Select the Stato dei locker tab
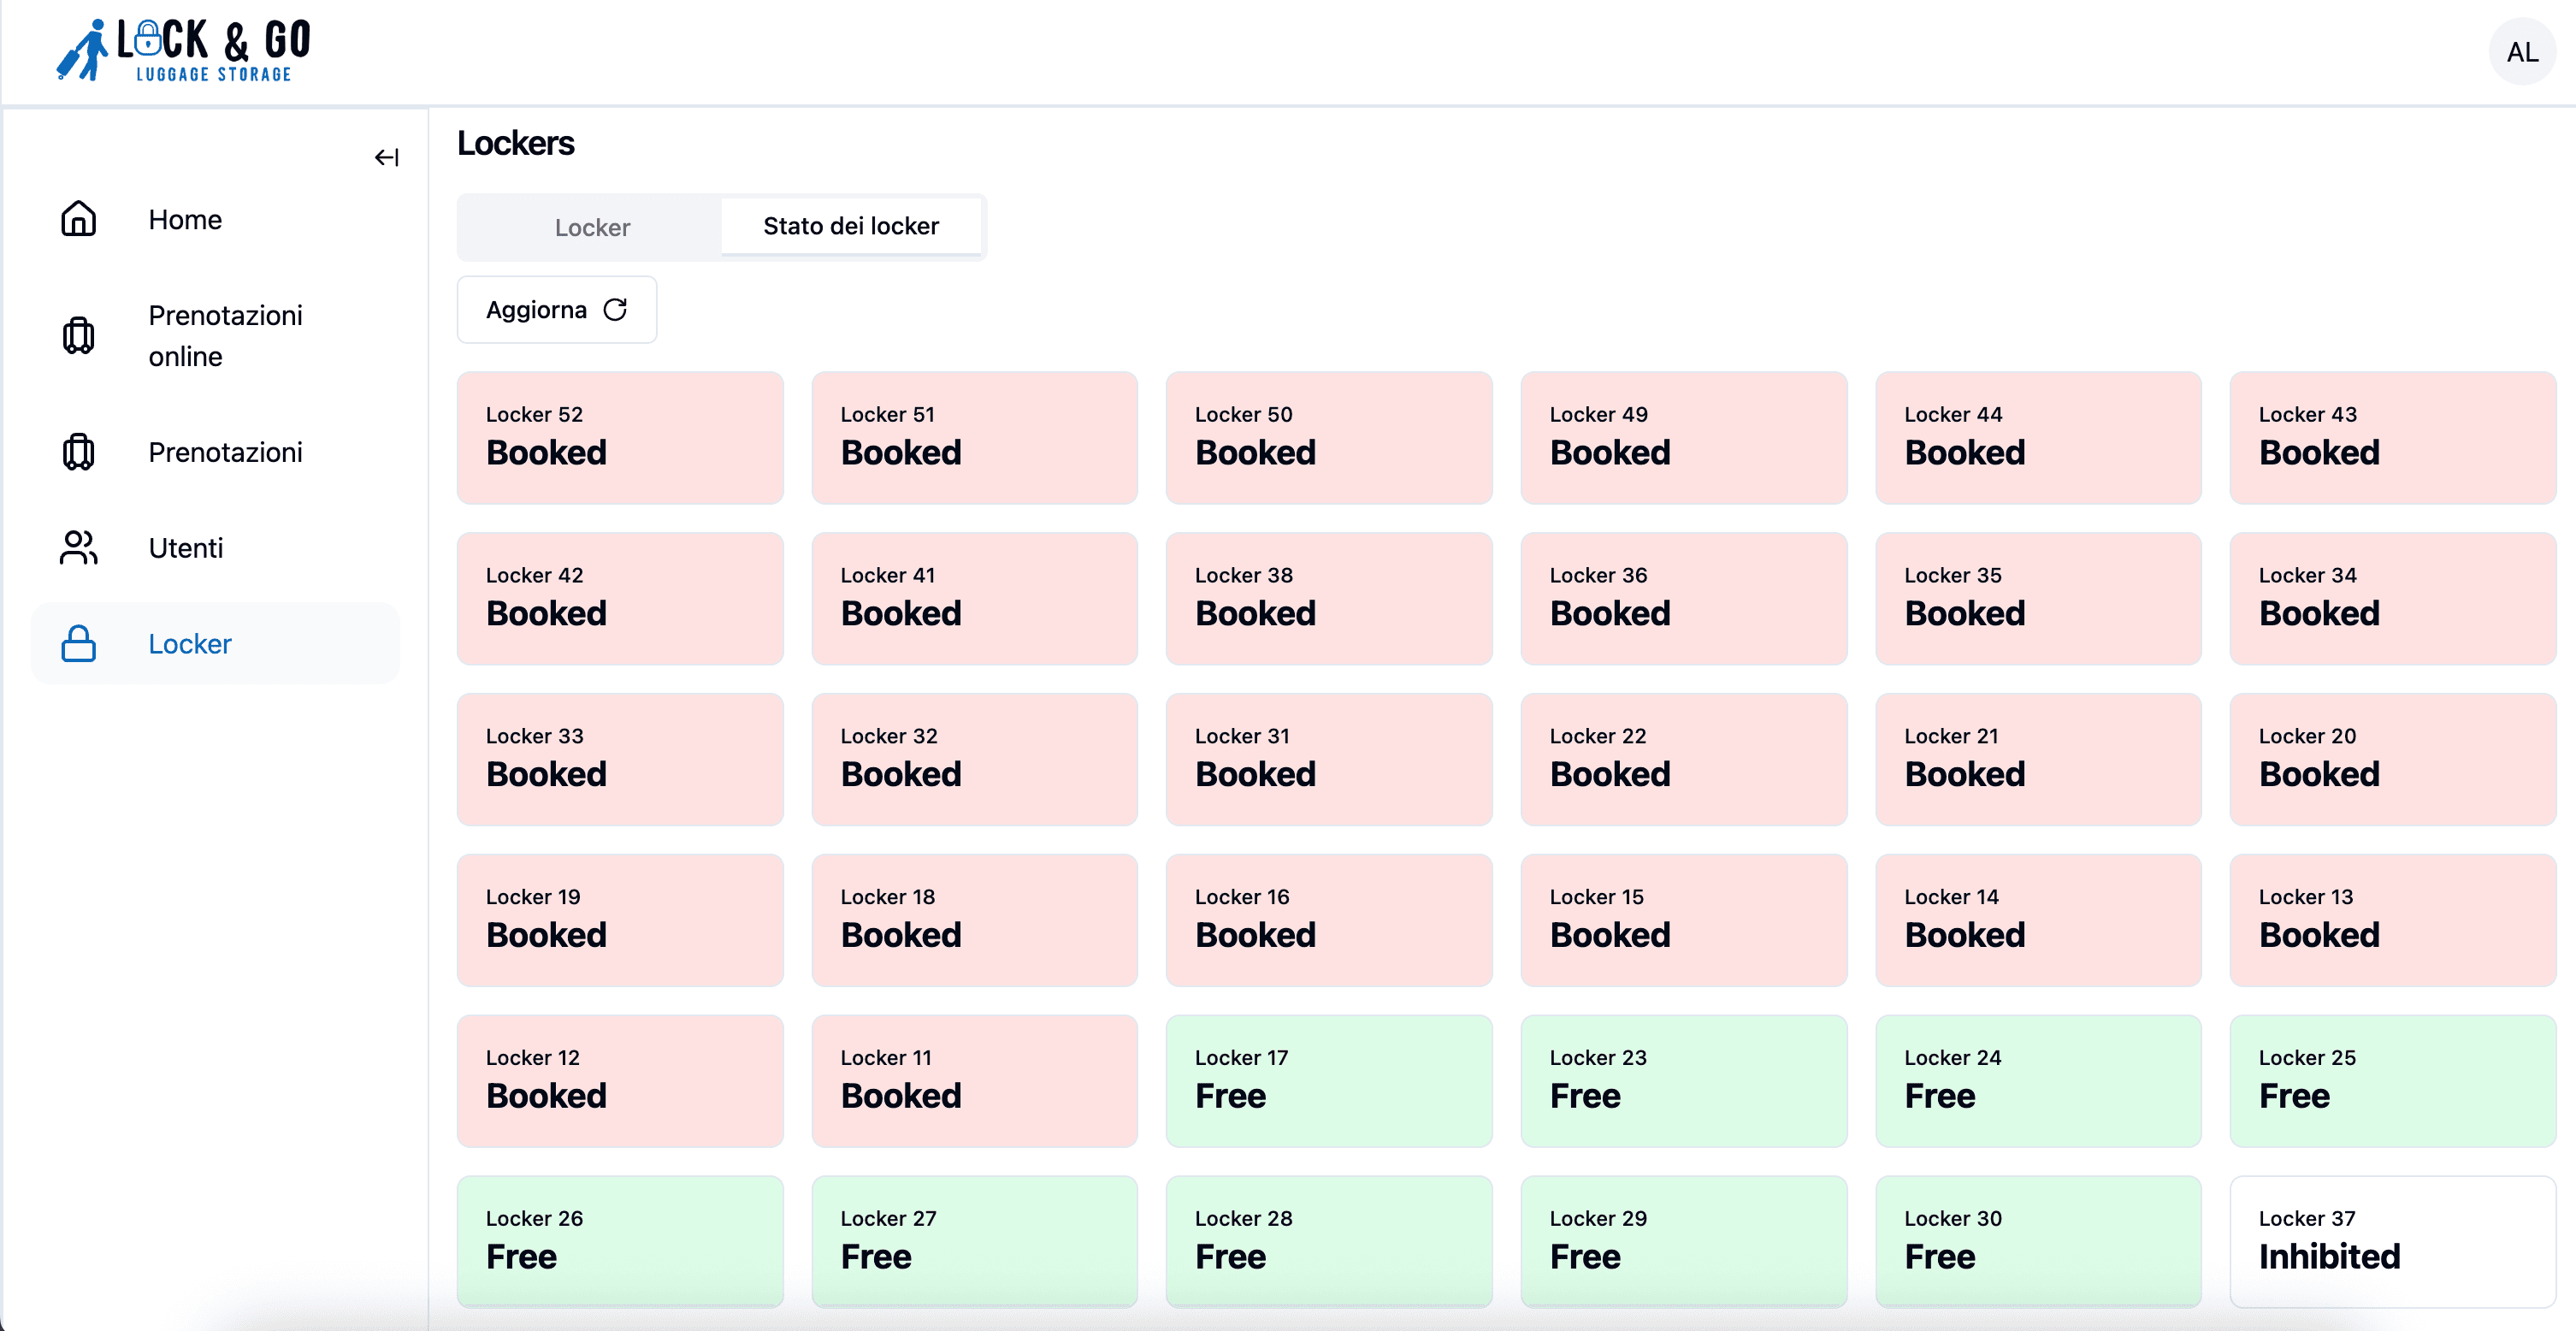This screenshot has height=1331, width=2576. pyautogui.click(x=850, y=227)
